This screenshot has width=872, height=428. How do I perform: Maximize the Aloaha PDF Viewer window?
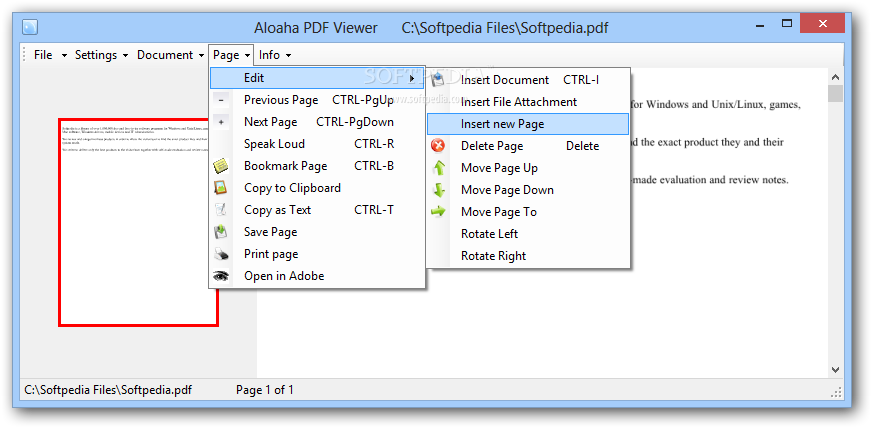[786, 23]
